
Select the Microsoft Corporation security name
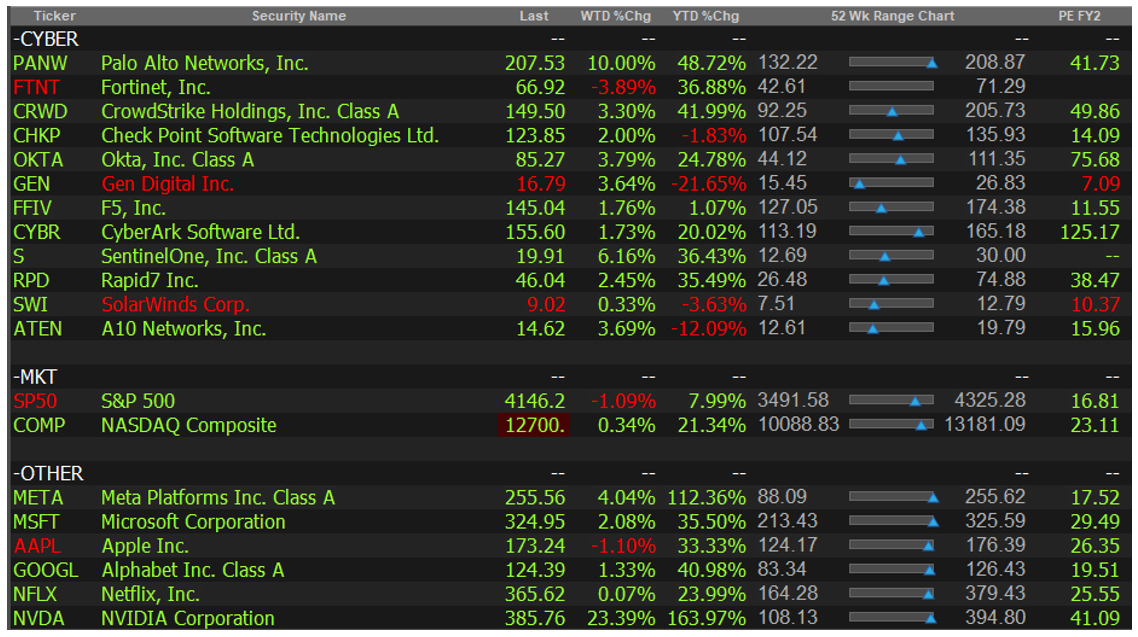(x=193, y=522)
